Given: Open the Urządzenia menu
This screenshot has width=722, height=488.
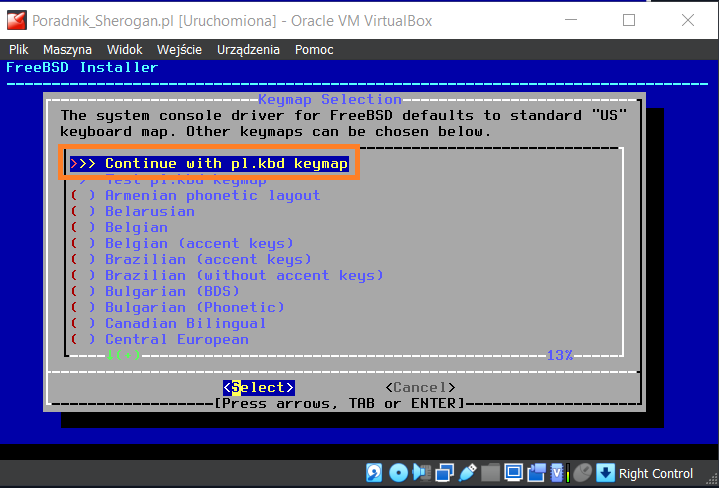Looking at the screenshot, I should [248, 49].
